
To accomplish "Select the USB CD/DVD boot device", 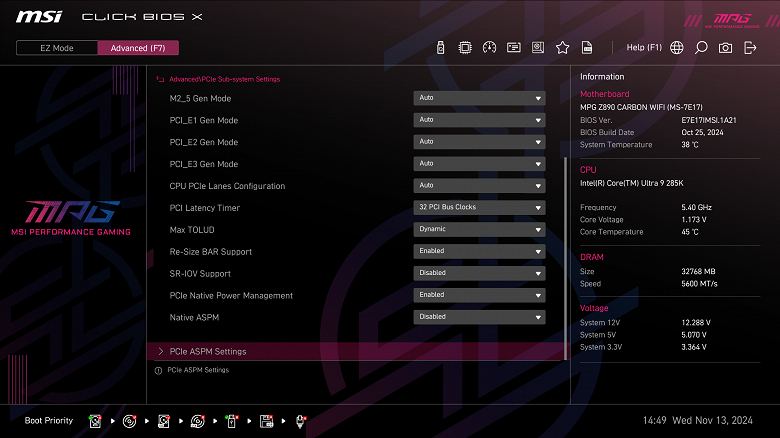I will (x=197, y=421).
